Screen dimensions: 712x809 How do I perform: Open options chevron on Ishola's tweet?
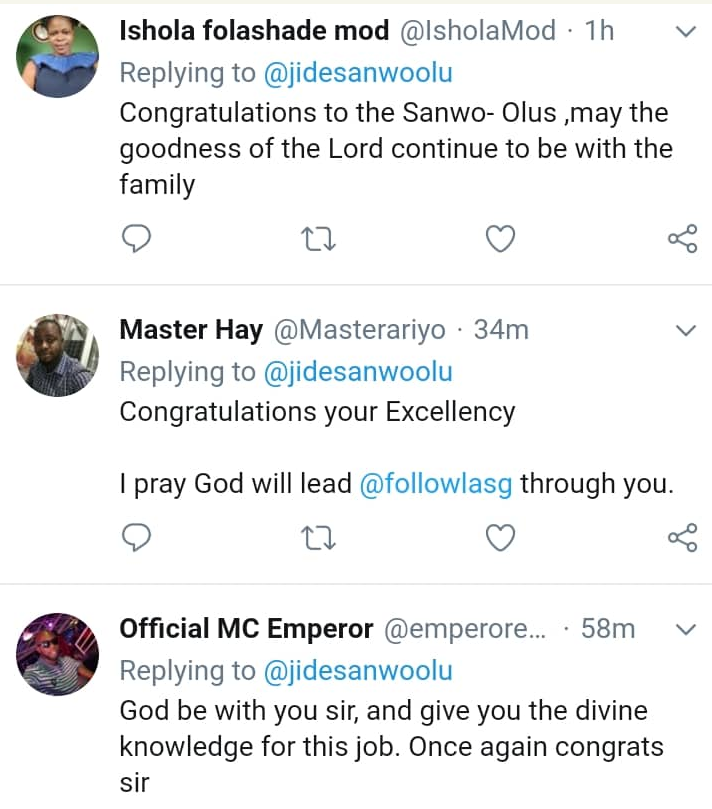[x=686, y=32]
